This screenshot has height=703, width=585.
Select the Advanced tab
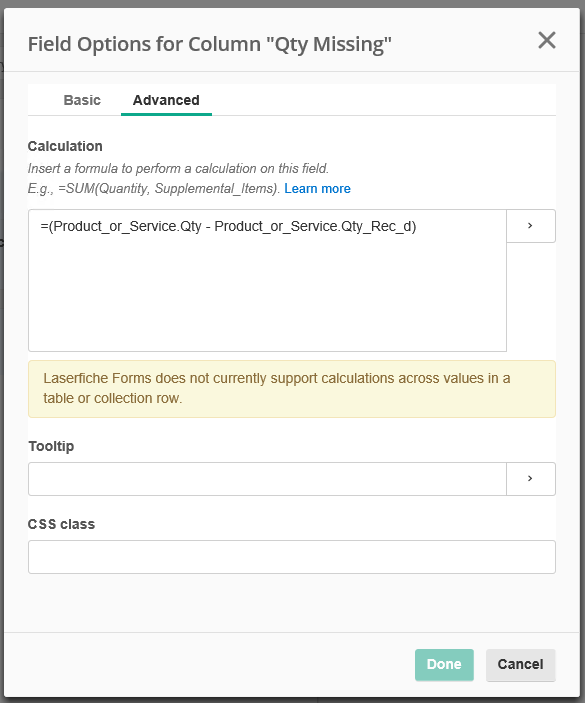166,100
